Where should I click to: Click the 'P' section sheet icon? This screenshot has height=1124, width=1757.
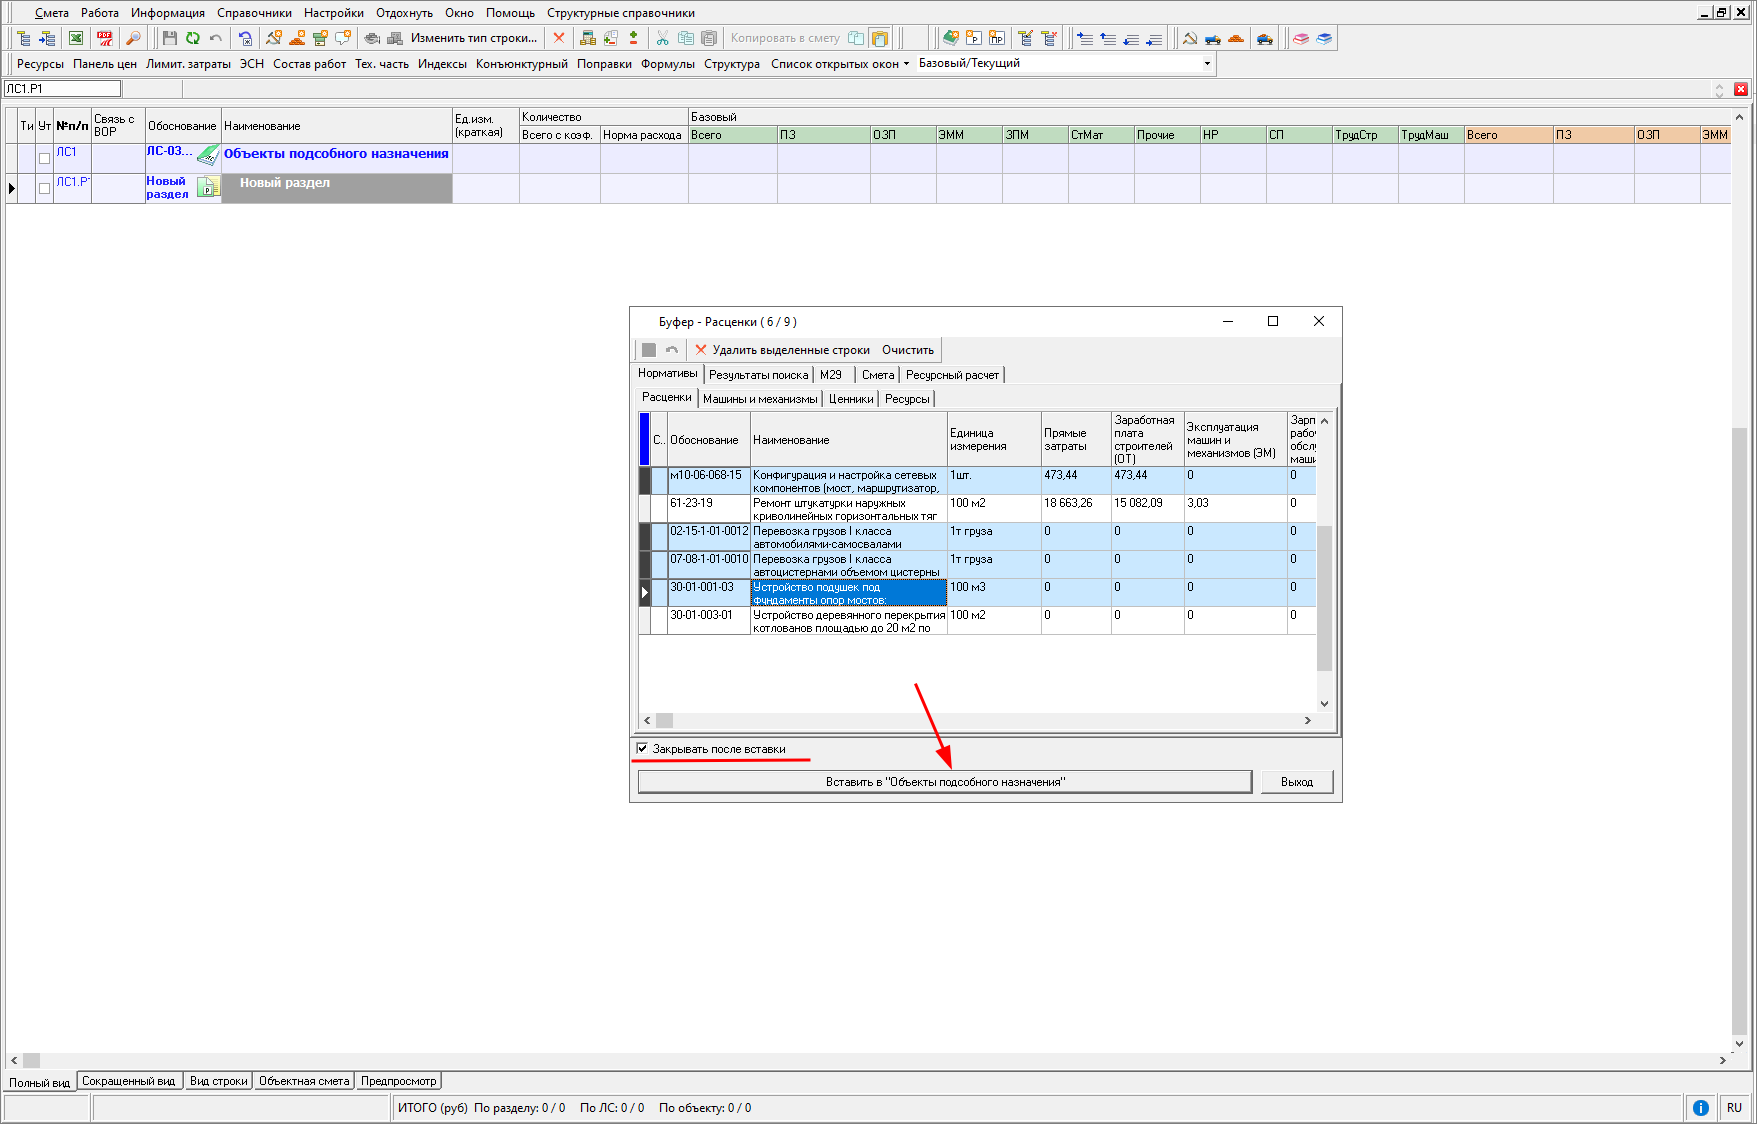973,38
